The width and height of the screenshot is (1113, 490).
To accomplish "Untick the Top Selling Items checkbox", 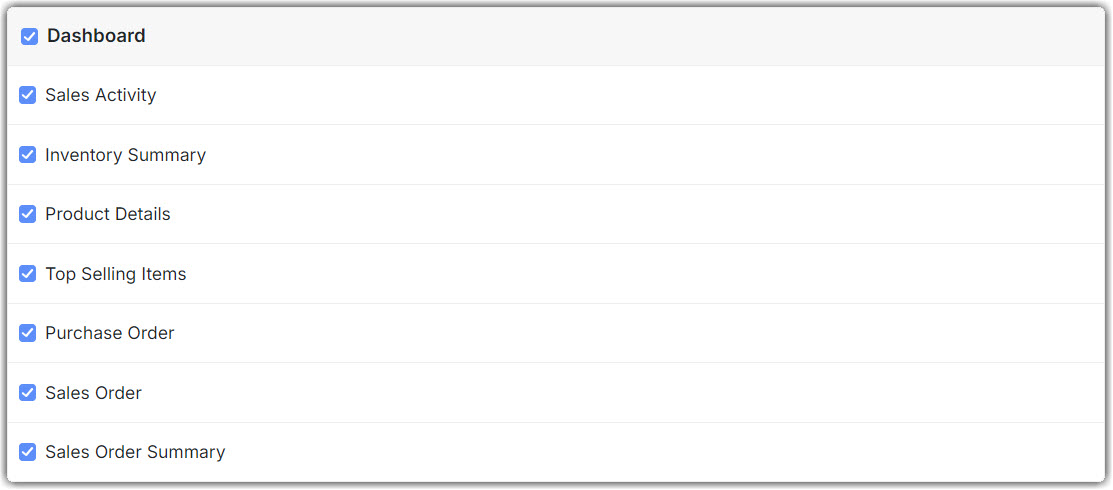I will pyautogui.click(x=28, y=274).
